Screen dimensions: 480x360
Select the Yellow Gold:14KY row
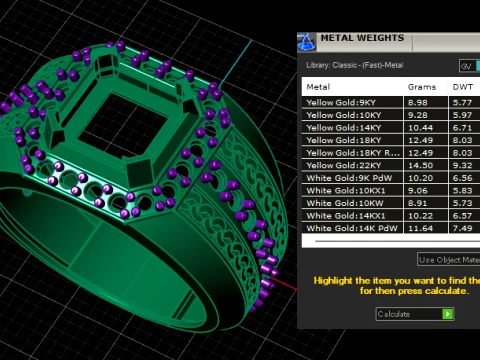tap(391, 128)
